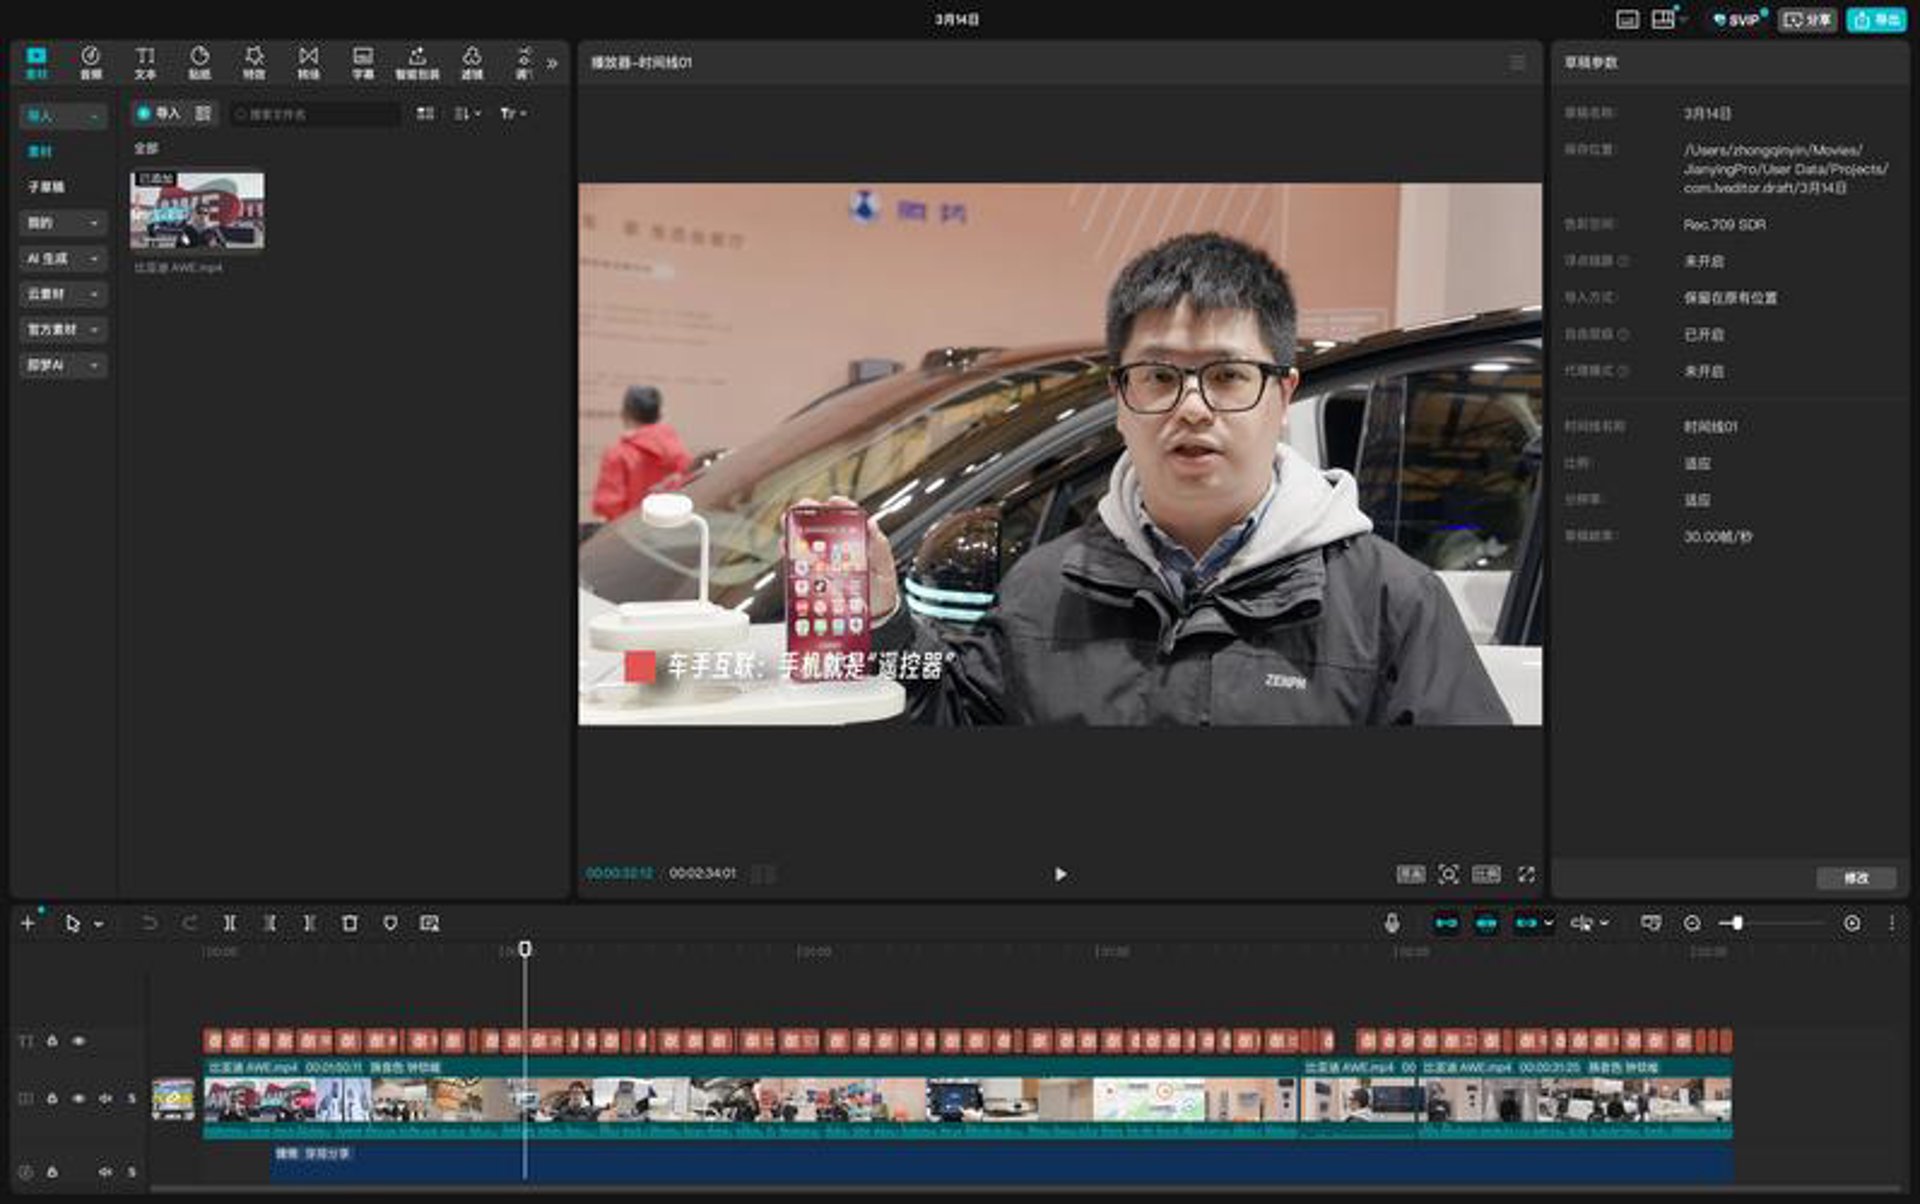The height and width of the screenshot is (1204, 1920).
Task: Toggle main track magnet snapping
Action: pos(1446,923)
